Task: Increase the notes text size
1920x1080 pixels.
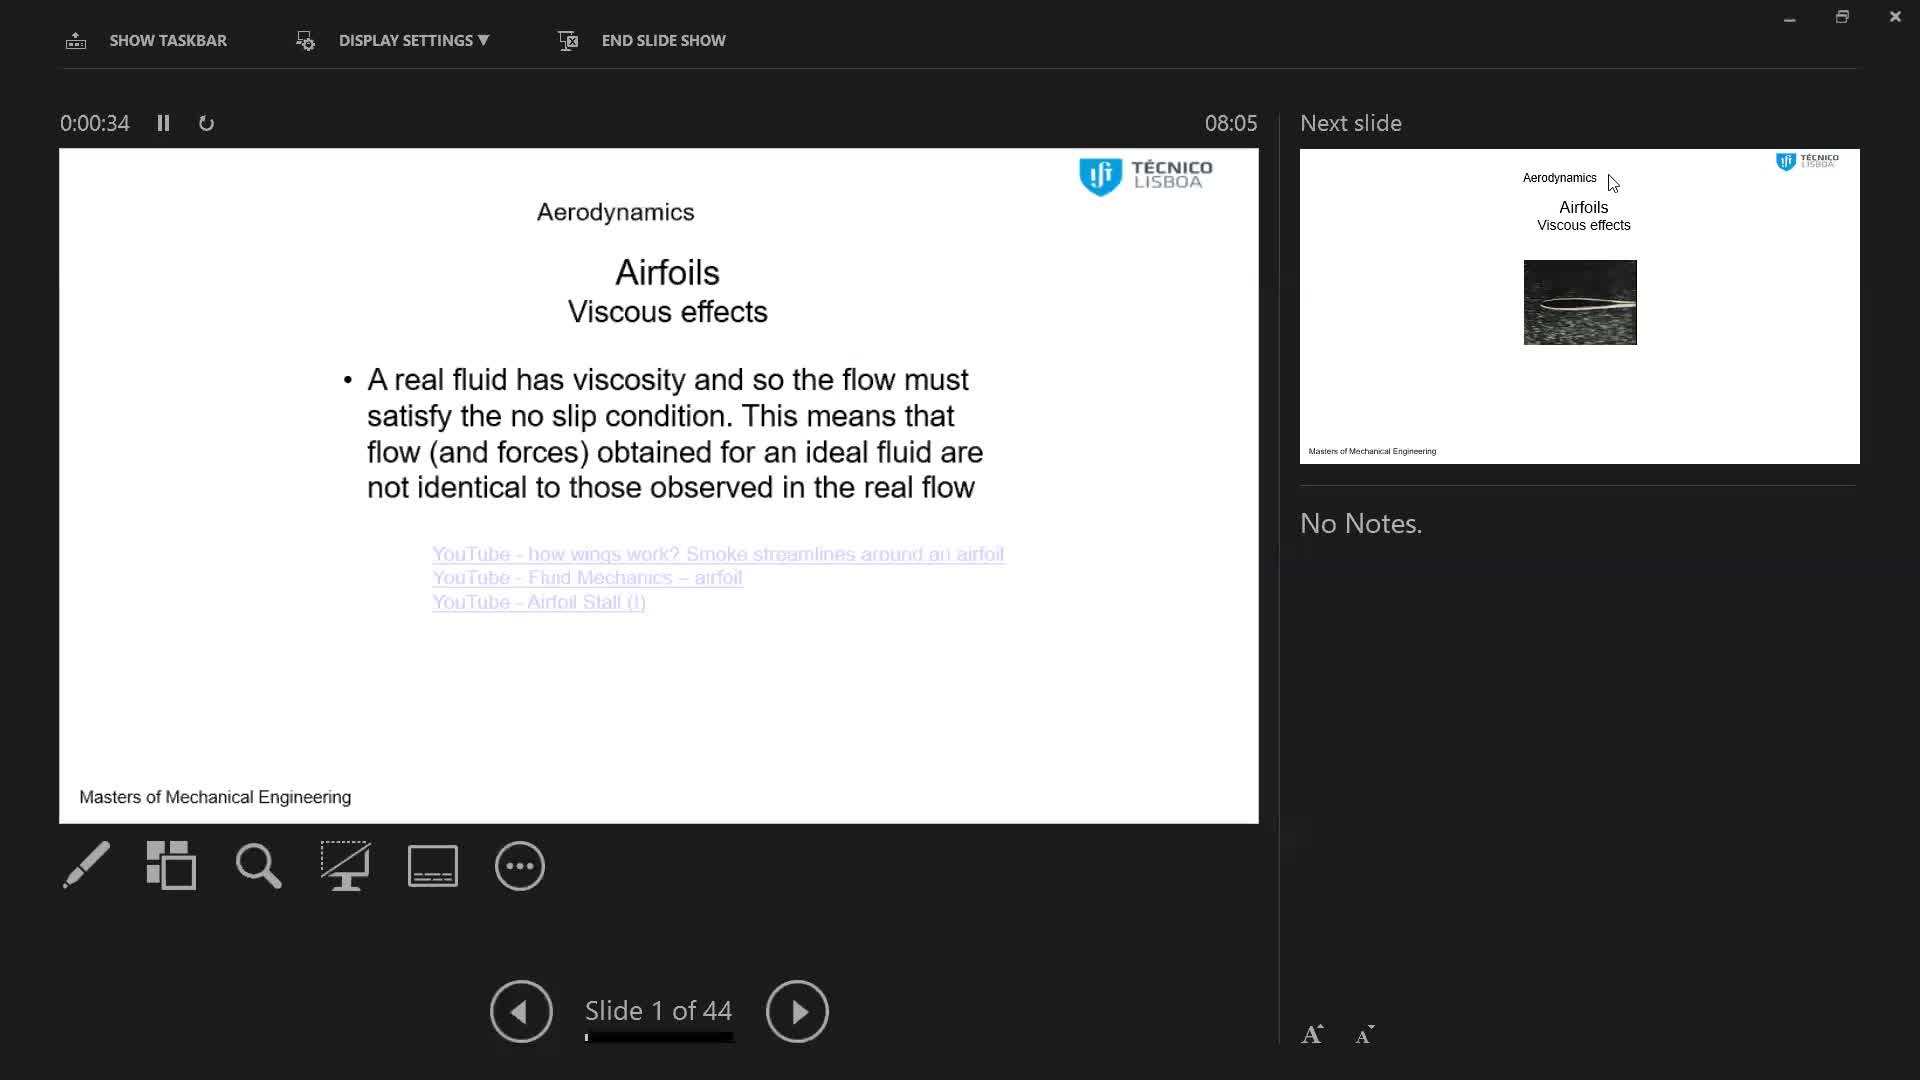Action: (x=1312, y=1035)
